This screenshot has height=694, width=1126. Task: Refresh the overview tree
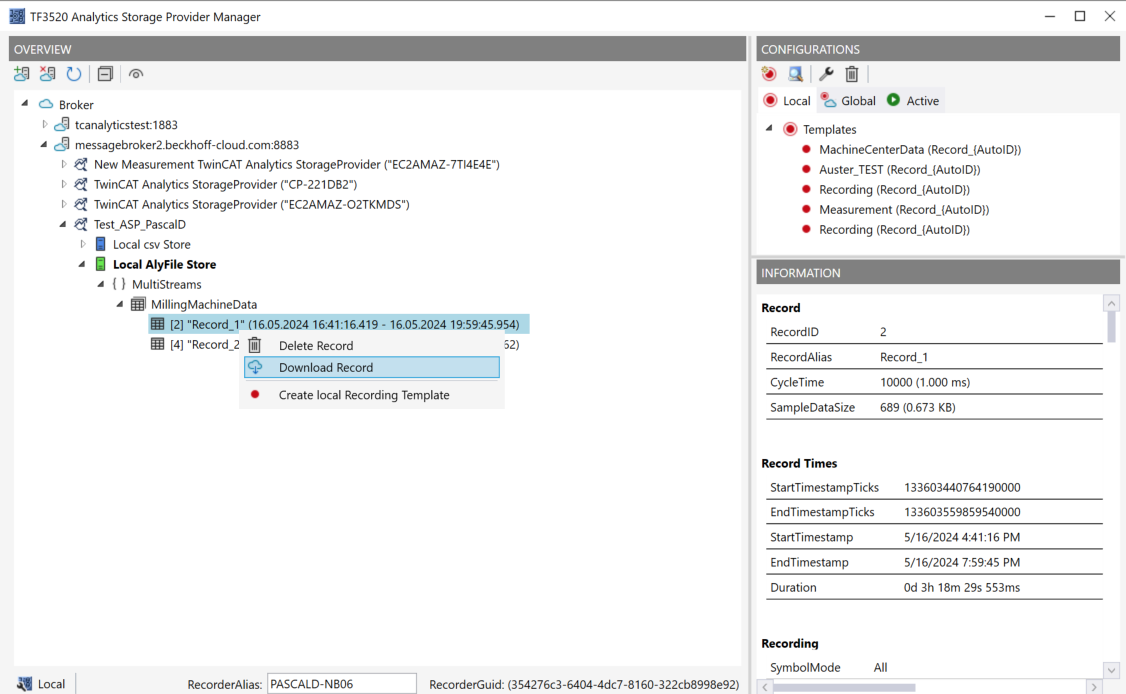point(74,74)
